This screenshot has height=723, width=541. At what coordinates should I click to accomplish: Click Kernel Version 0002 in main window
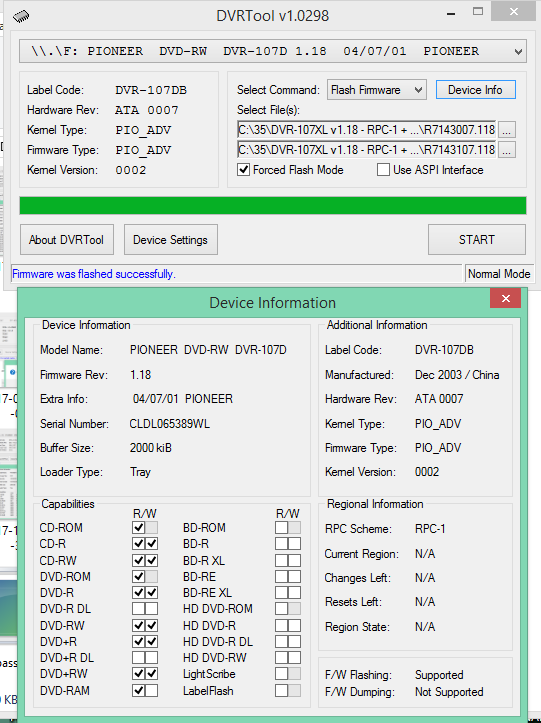(131, 170)
